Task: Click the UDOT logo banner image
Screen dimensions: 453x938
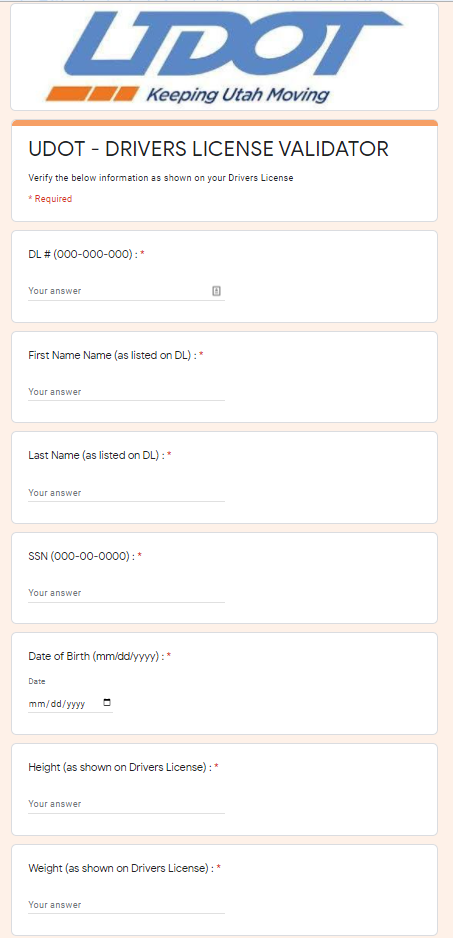Action: (x=224, y=57)
